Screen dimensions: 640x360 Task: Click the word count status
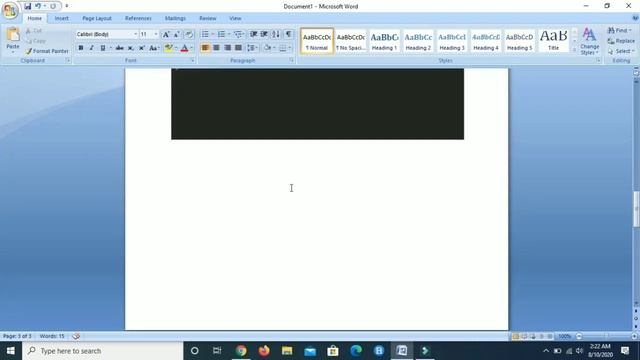click(x=52, y=336)
